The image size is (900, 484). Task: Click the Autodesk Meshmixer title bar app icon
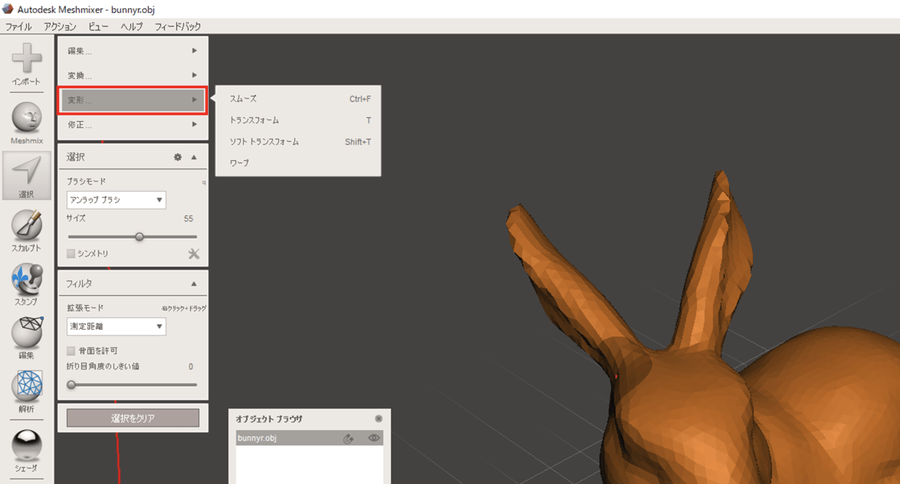pyautogui.click(x=7, y=9)
